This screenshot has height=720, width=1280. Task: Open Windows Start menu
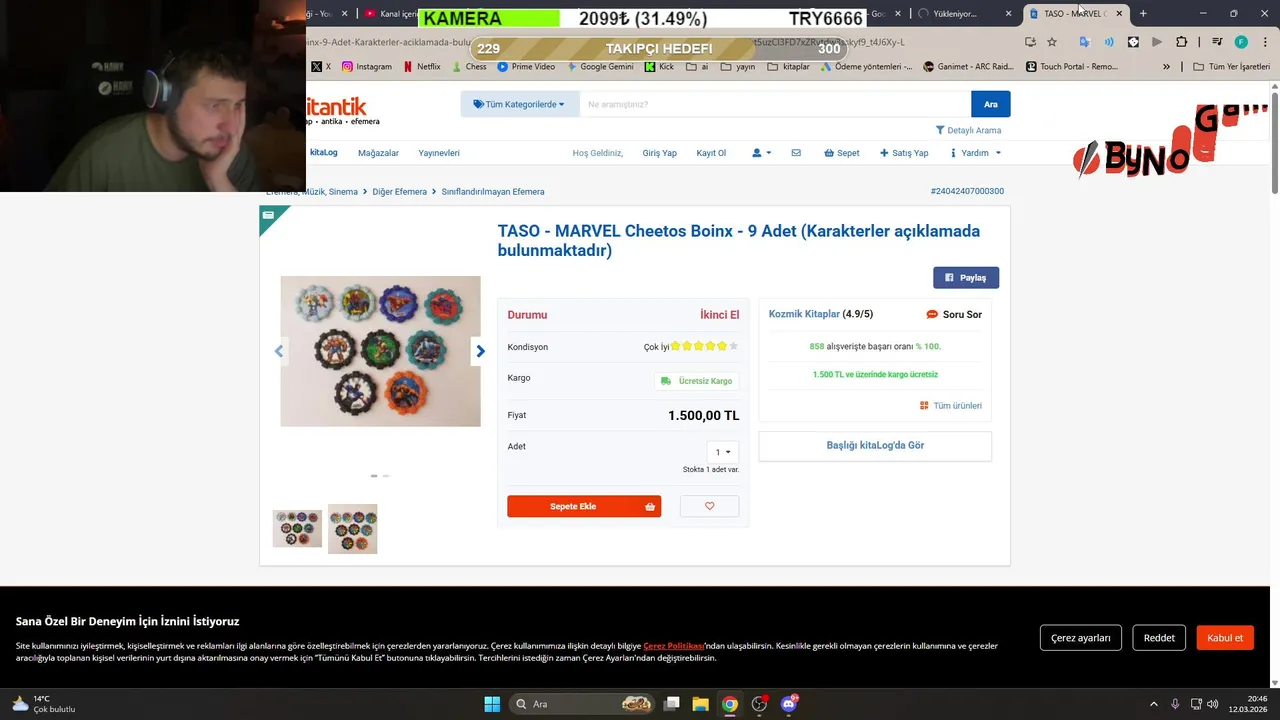pos(492,704)
